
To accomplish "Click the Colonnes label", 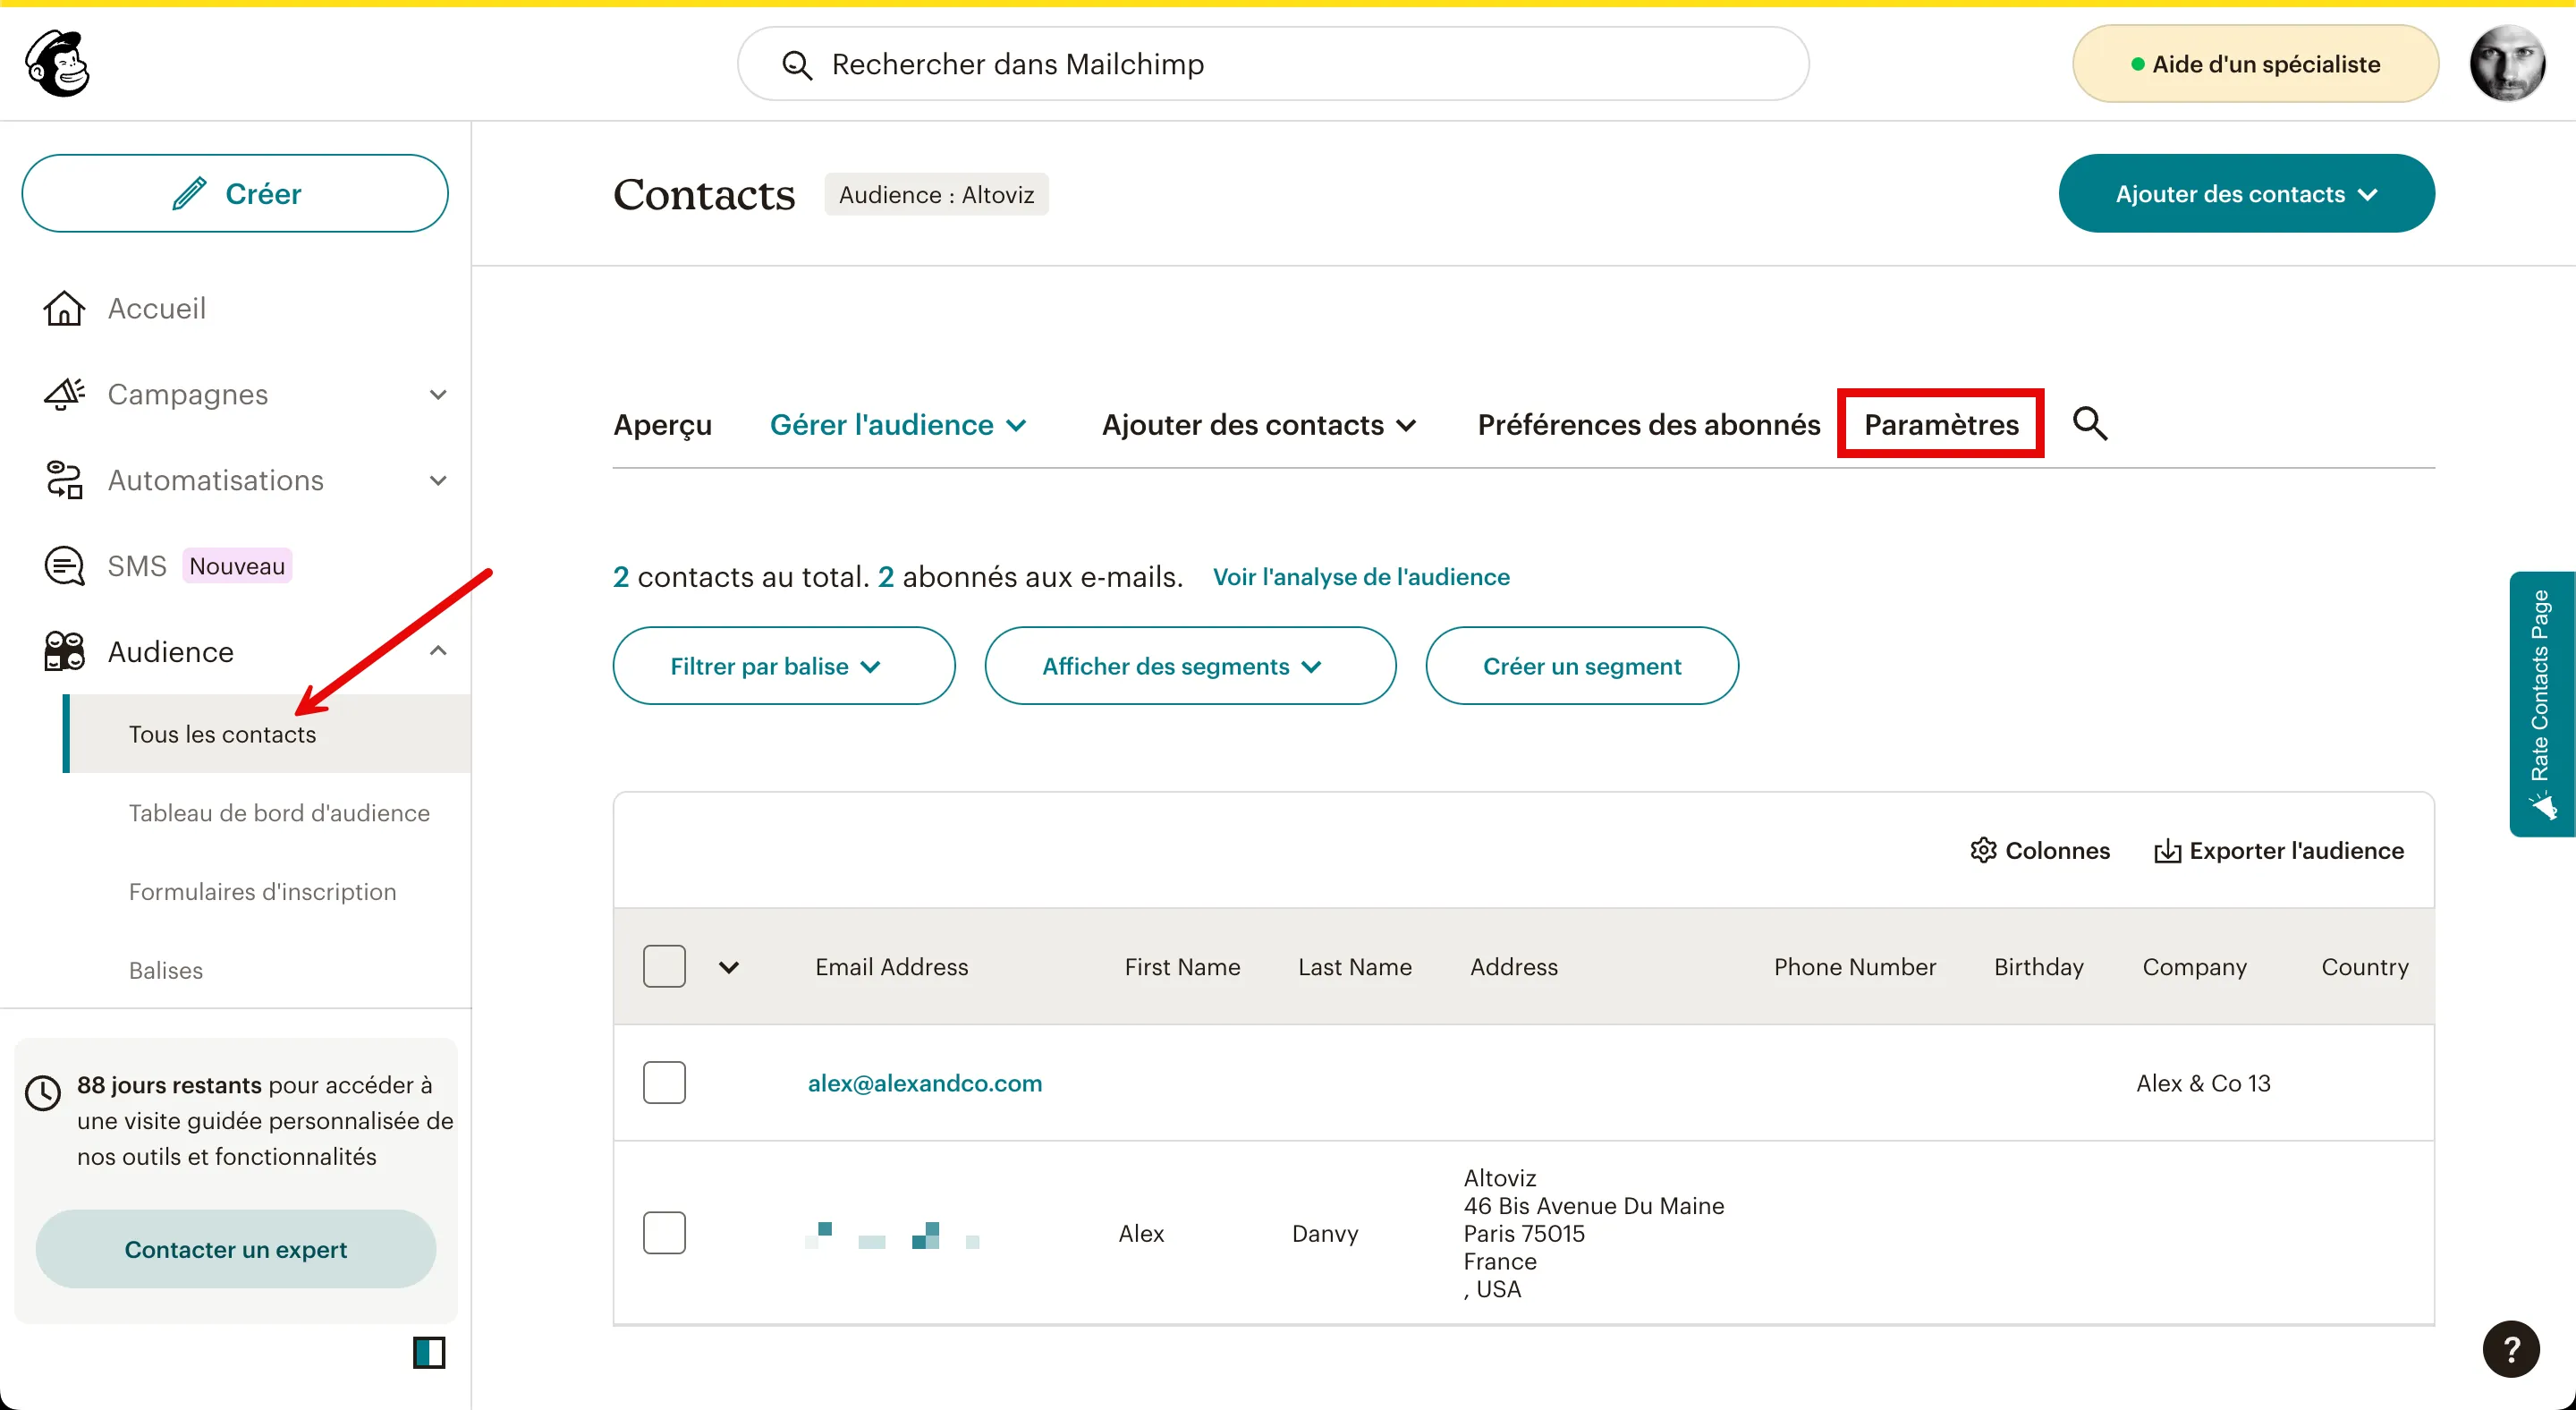I will click(2058, 850).
